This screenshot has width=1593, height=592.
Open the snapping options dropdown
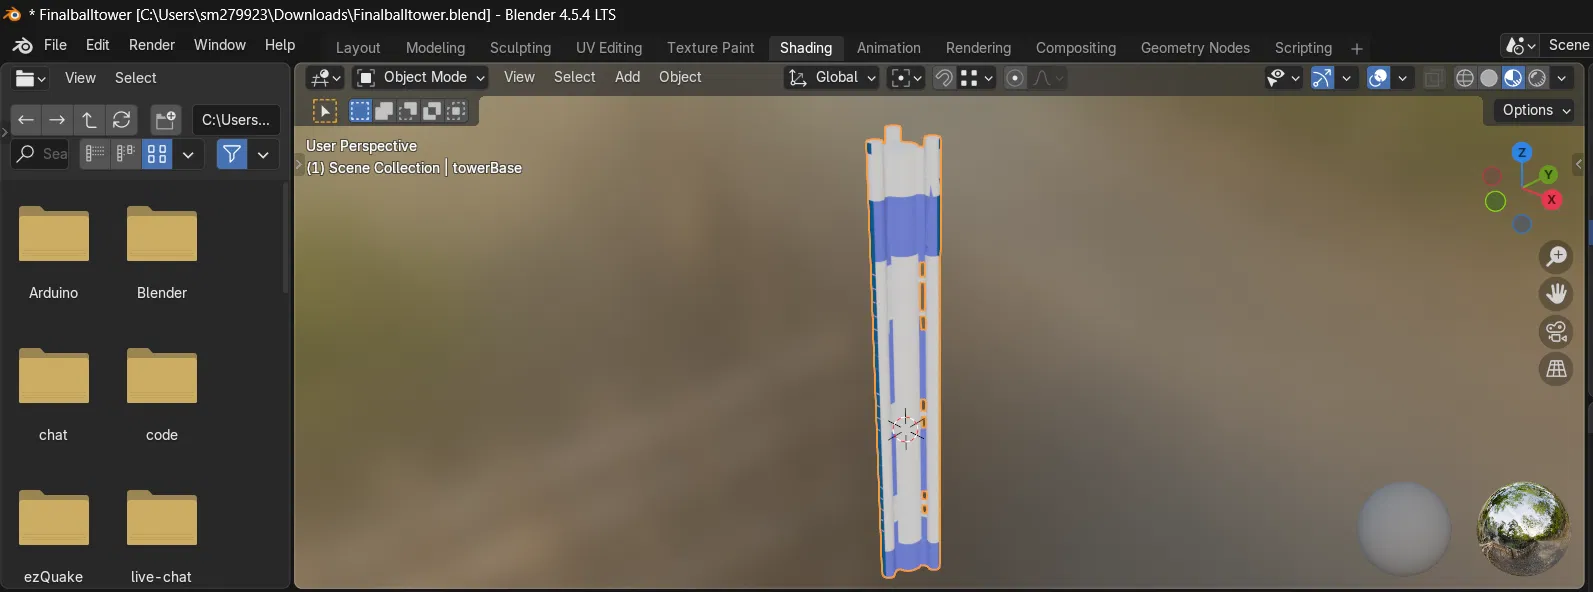click(978, 78)
